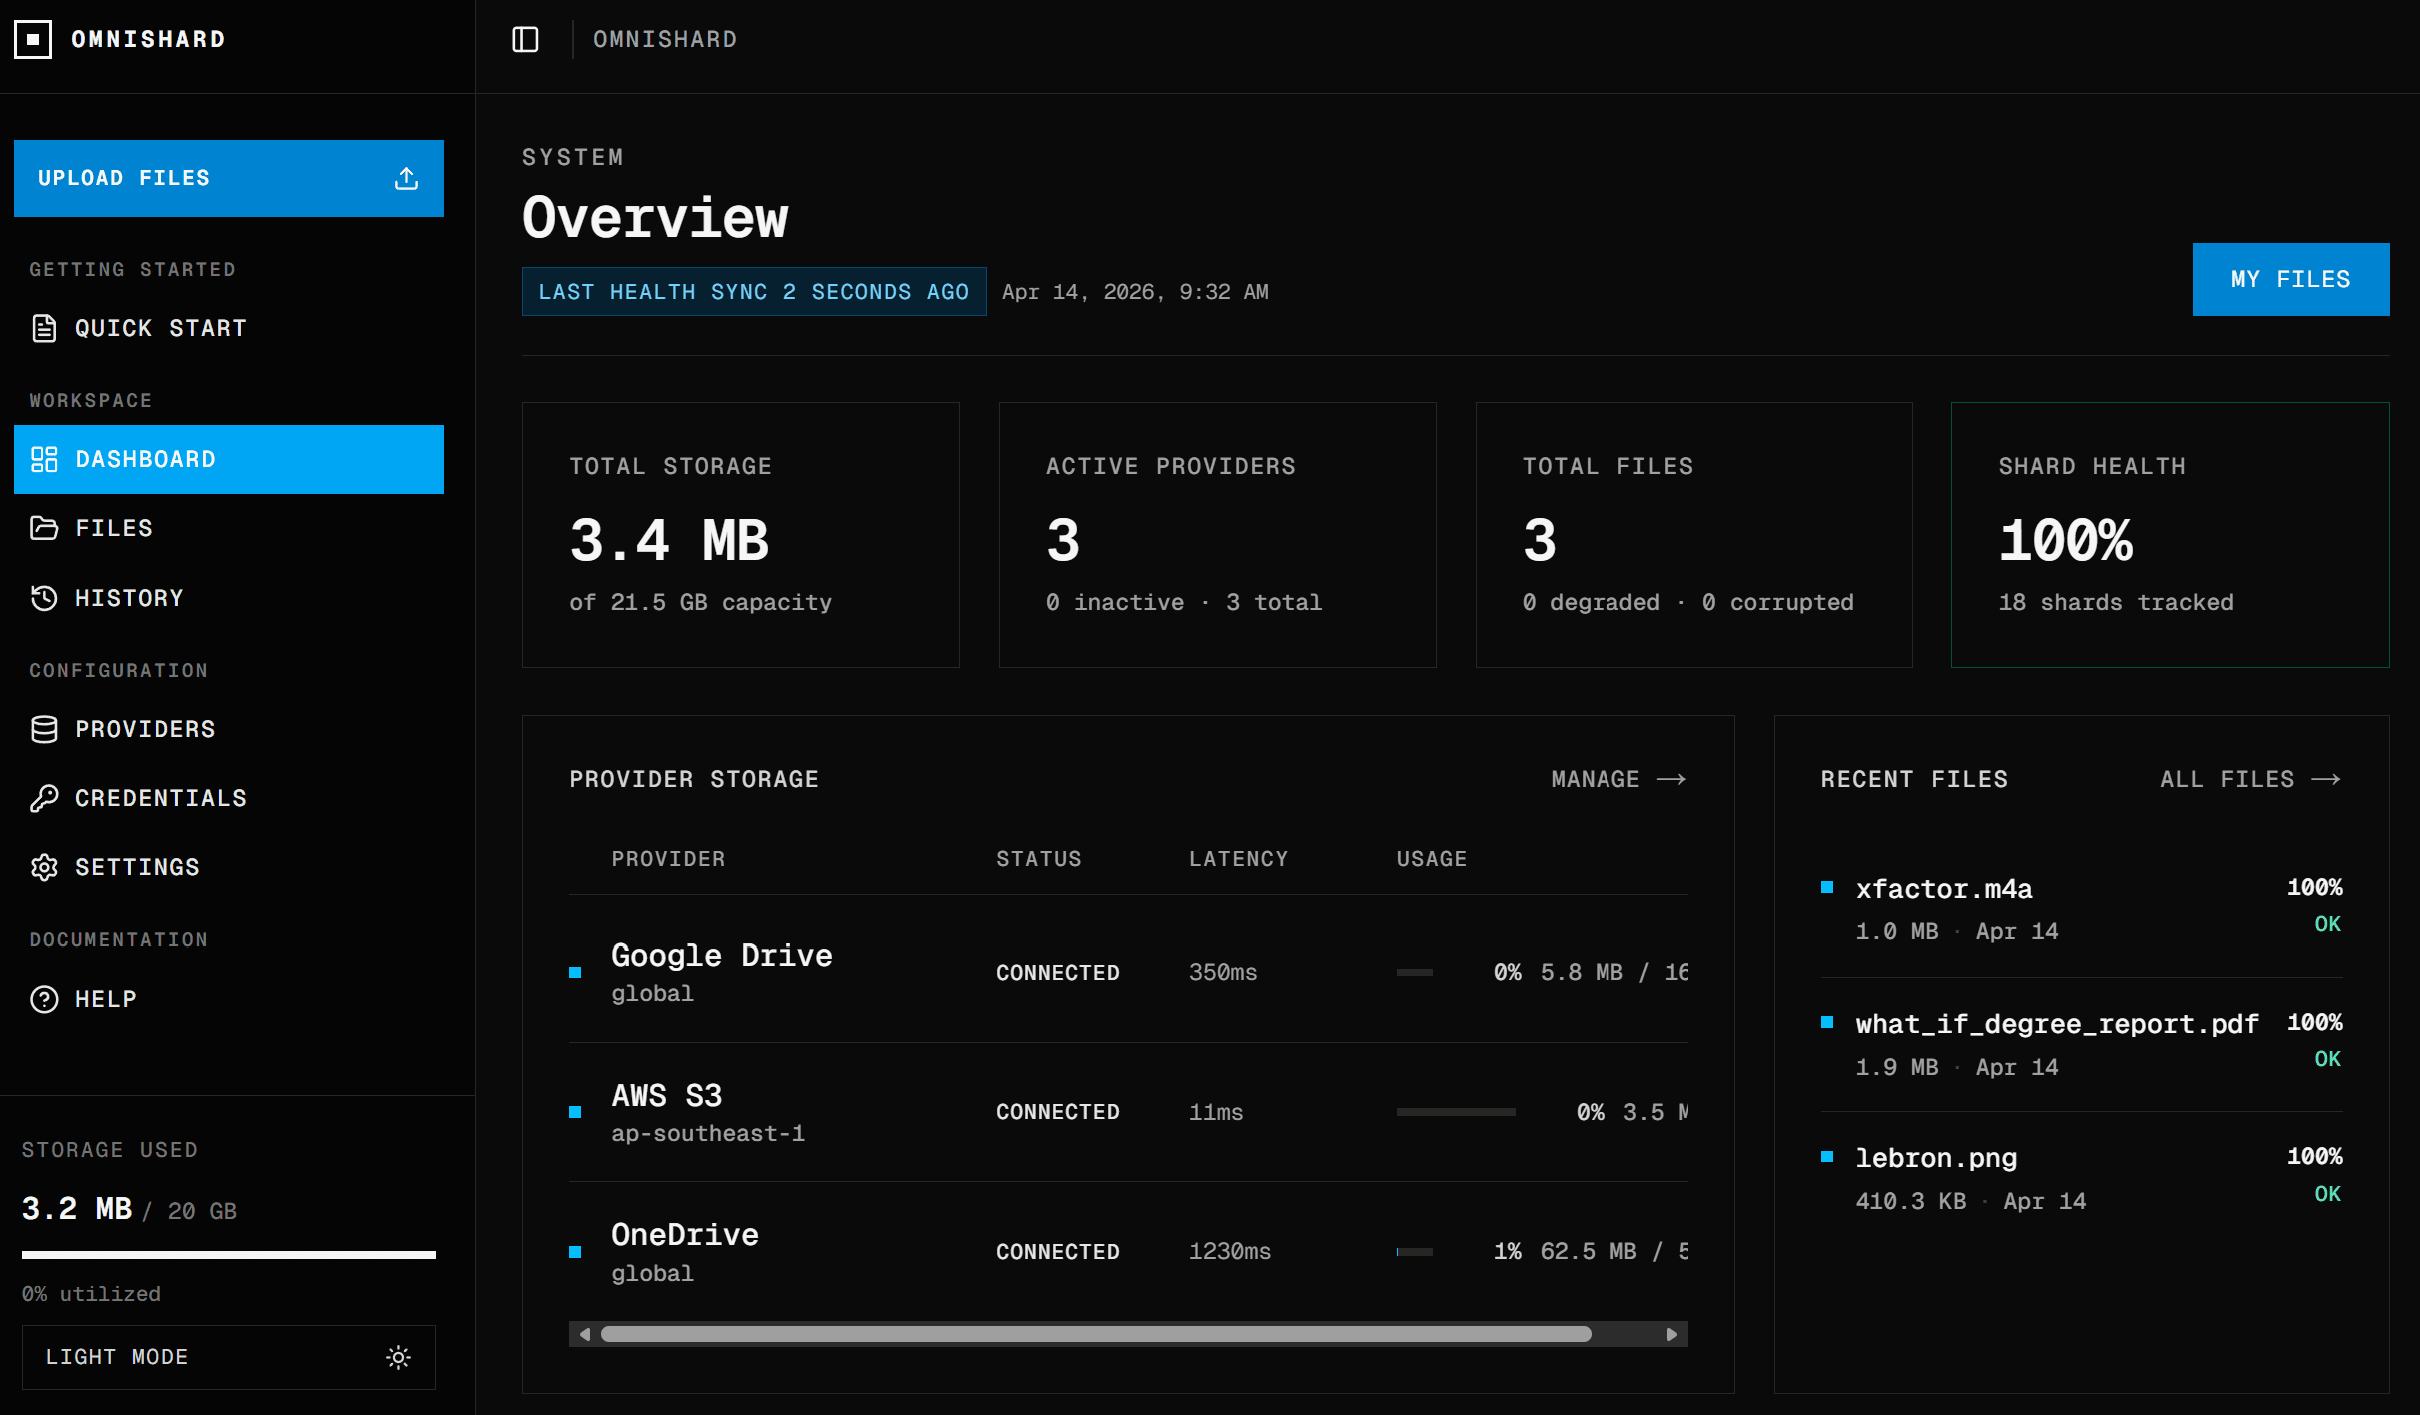Click the Credentials key icon
The width and height of the screenshot is (2420, 1415).
click(44, 798)
